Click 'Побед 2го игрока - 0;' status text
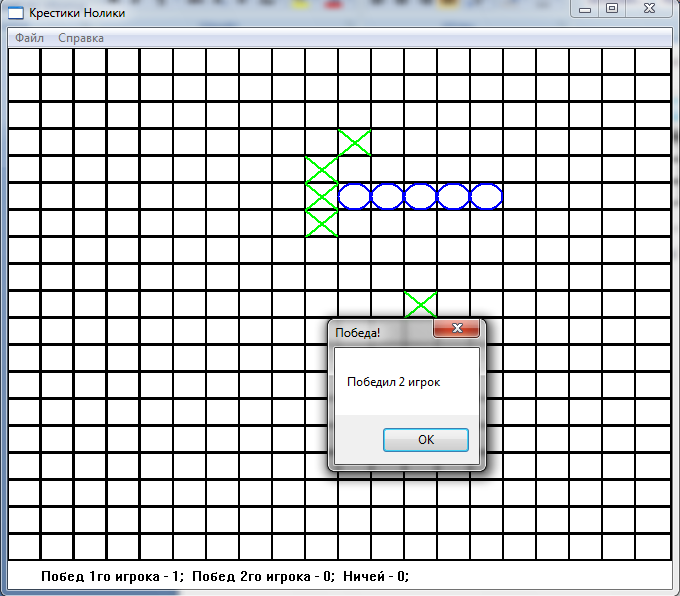Viewport: 680px width, 596px height. [x=263, y=576]
